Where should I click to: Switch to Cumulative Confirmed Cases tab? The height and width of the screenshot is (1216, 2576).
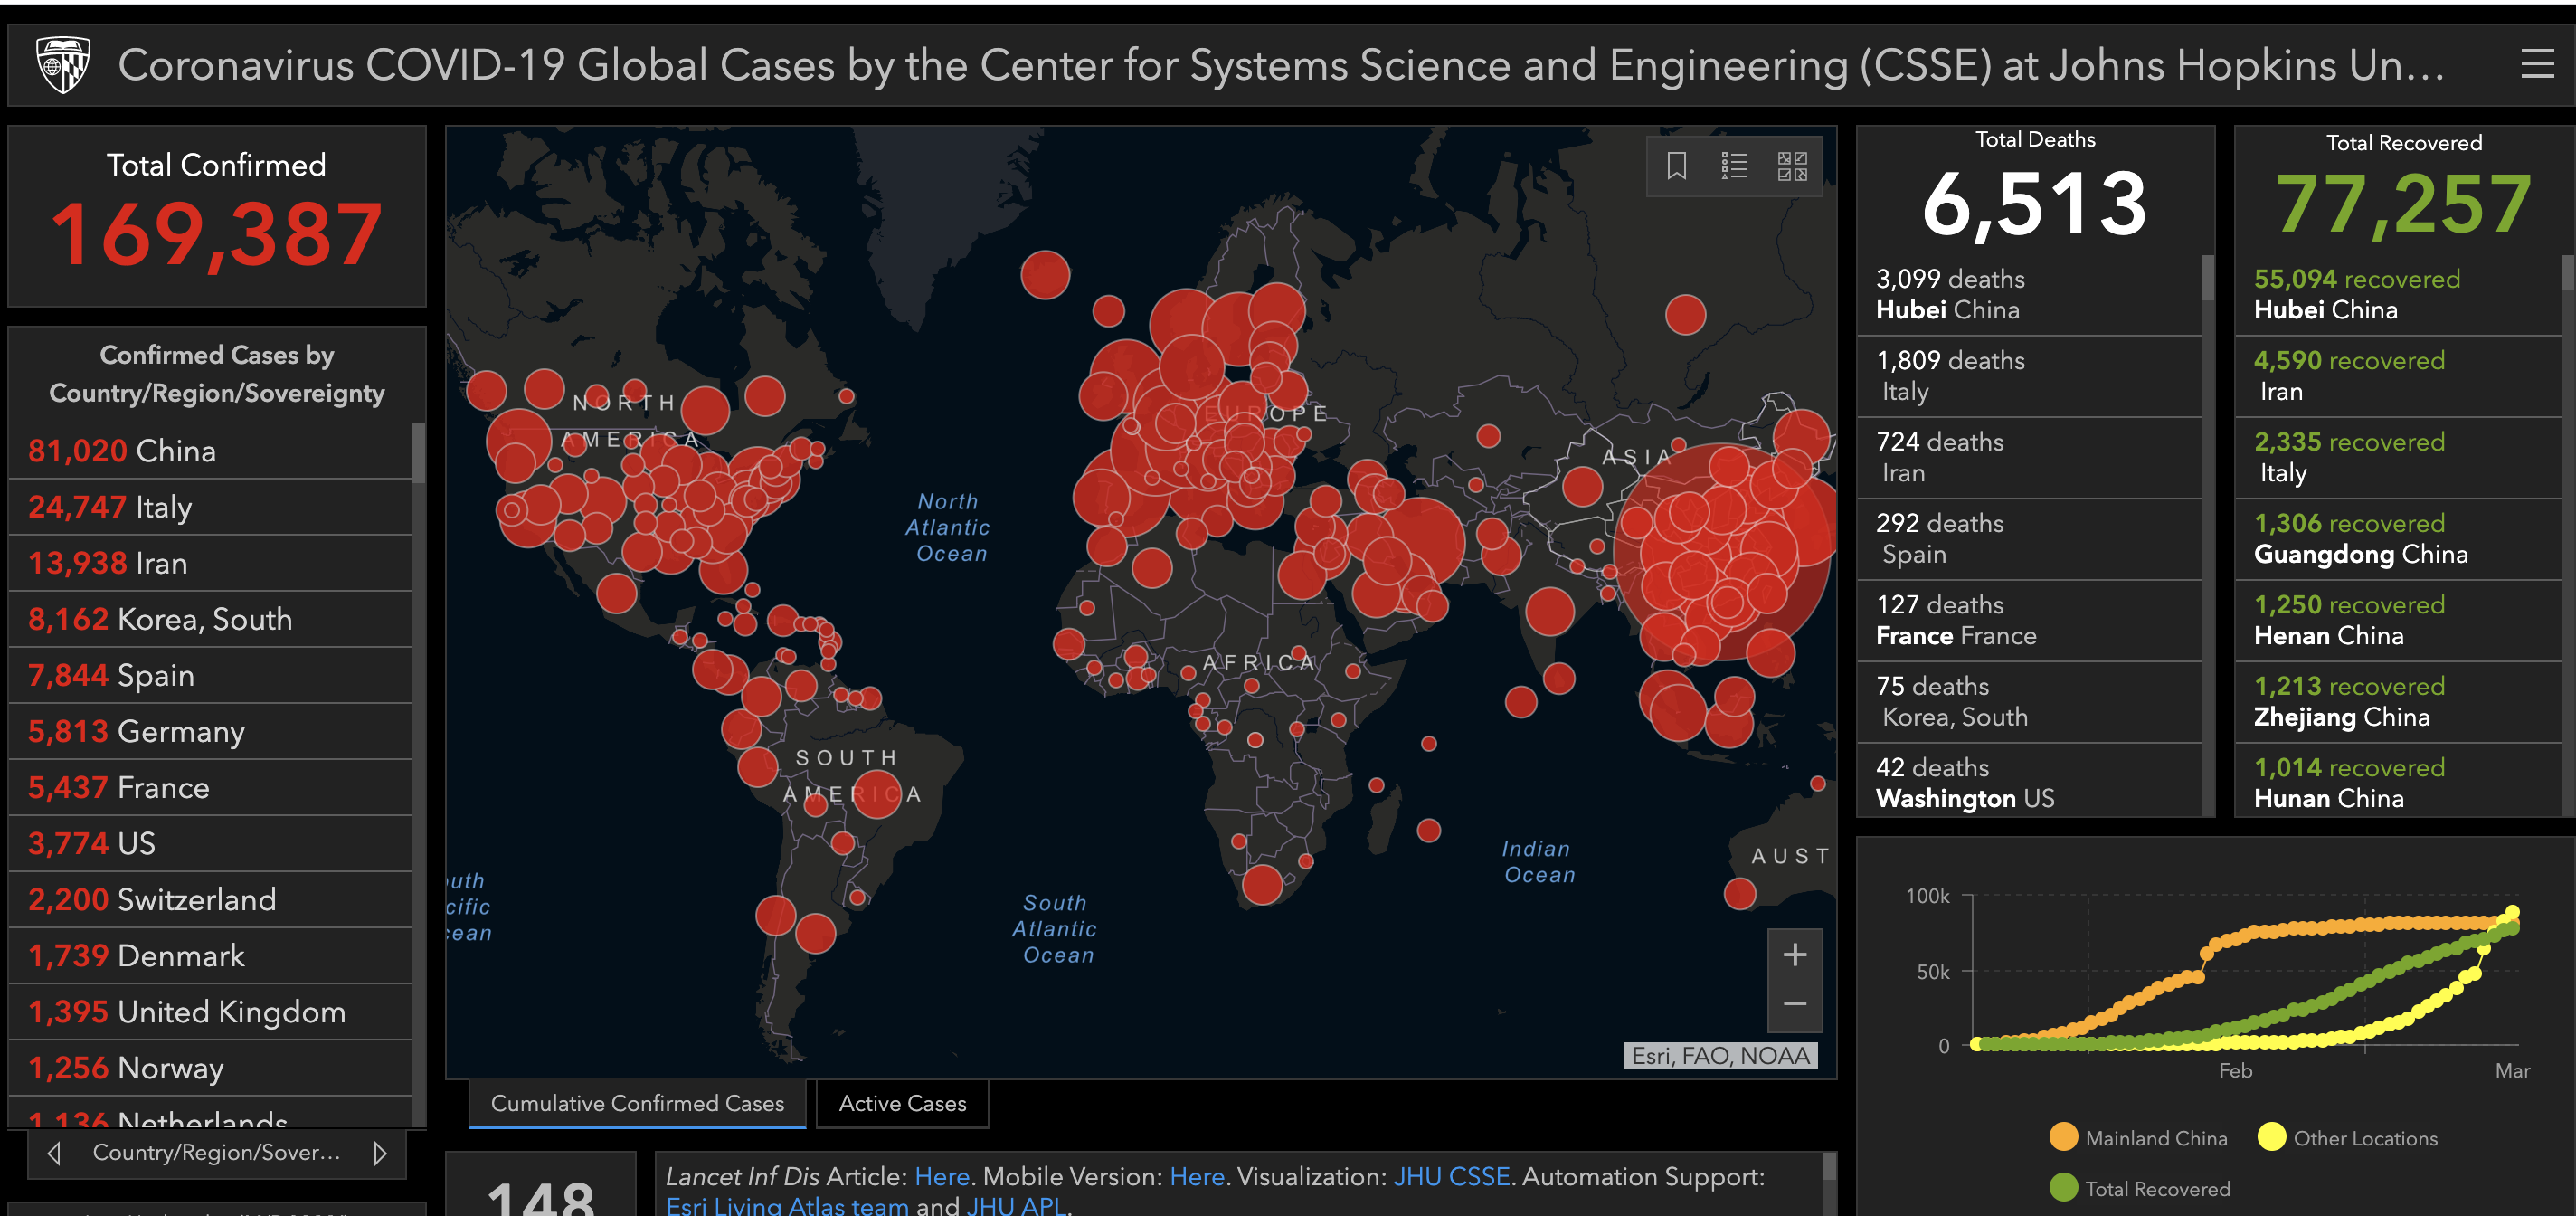coord(637,1103)
